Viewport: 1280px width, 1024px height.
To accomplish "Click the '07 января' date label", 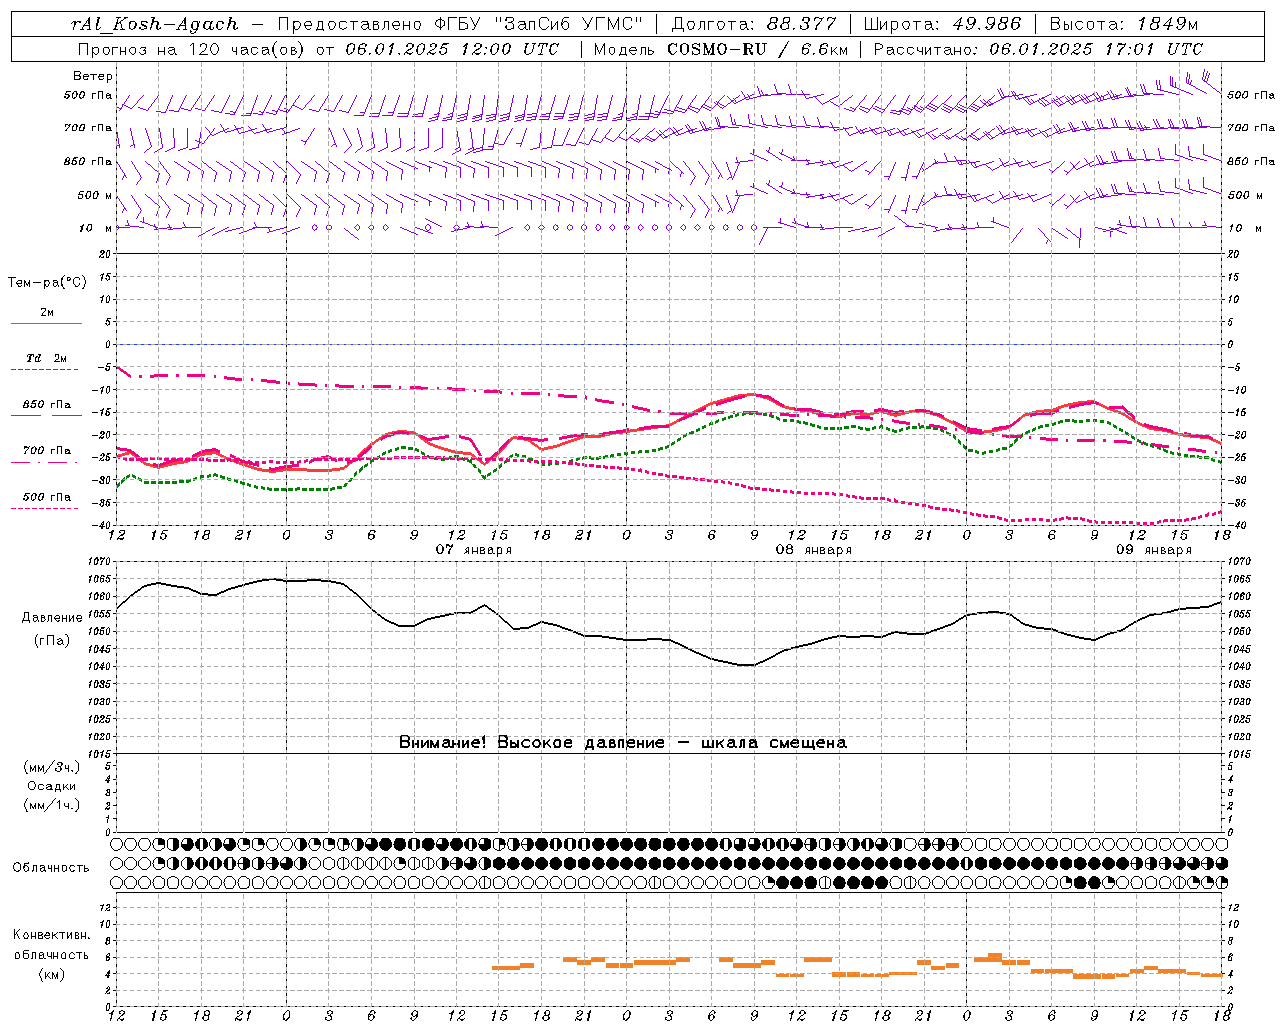I will pos(474,550).
